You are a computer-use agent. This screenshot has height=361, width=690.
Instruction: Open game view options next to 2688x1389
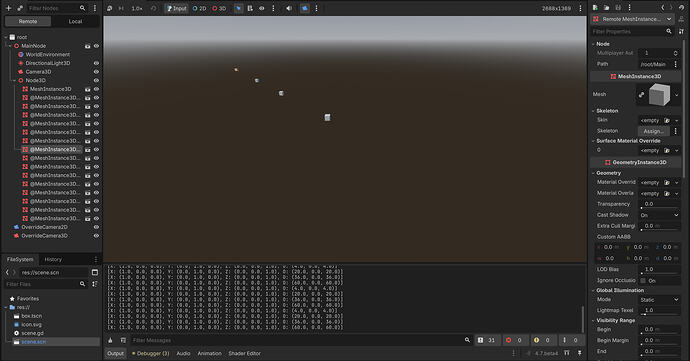(x=580, y=8)
